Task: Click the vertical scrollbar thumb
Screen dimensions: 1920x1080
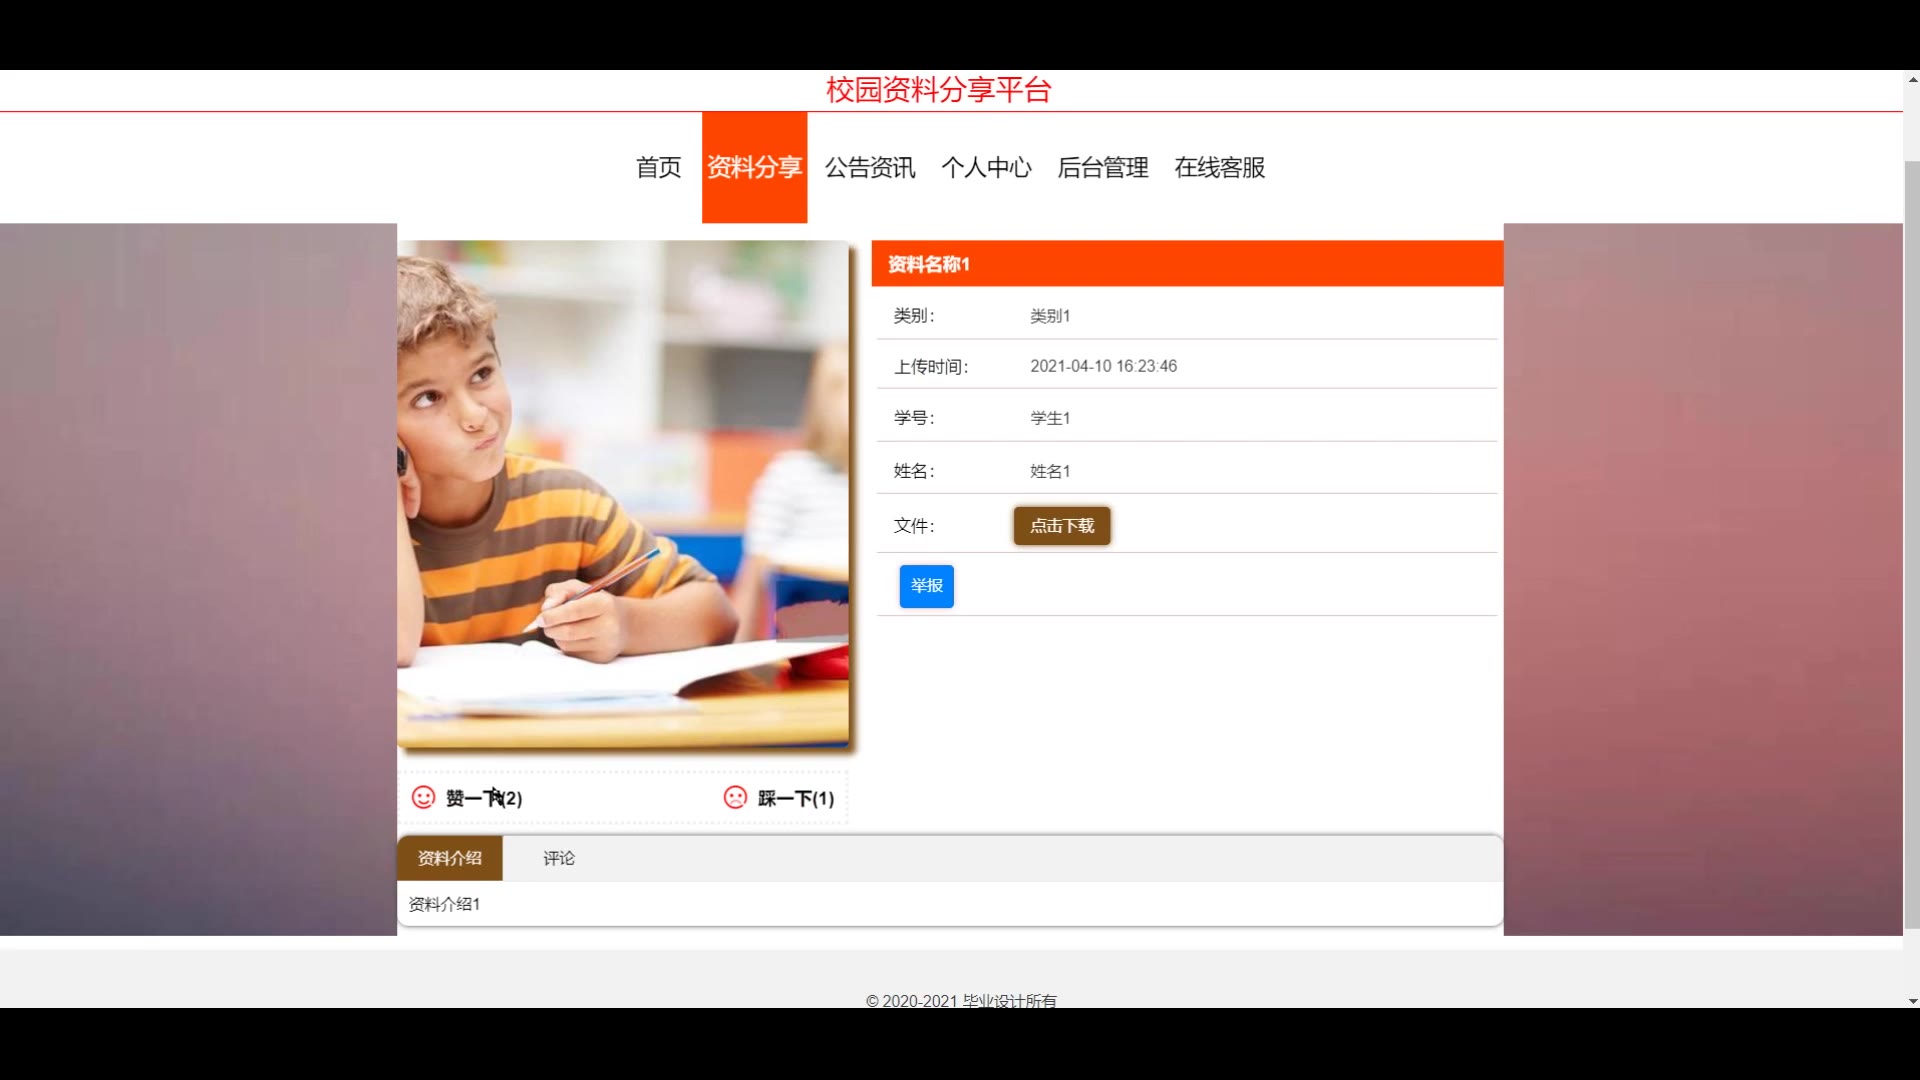Action: tap(1911, 545)
